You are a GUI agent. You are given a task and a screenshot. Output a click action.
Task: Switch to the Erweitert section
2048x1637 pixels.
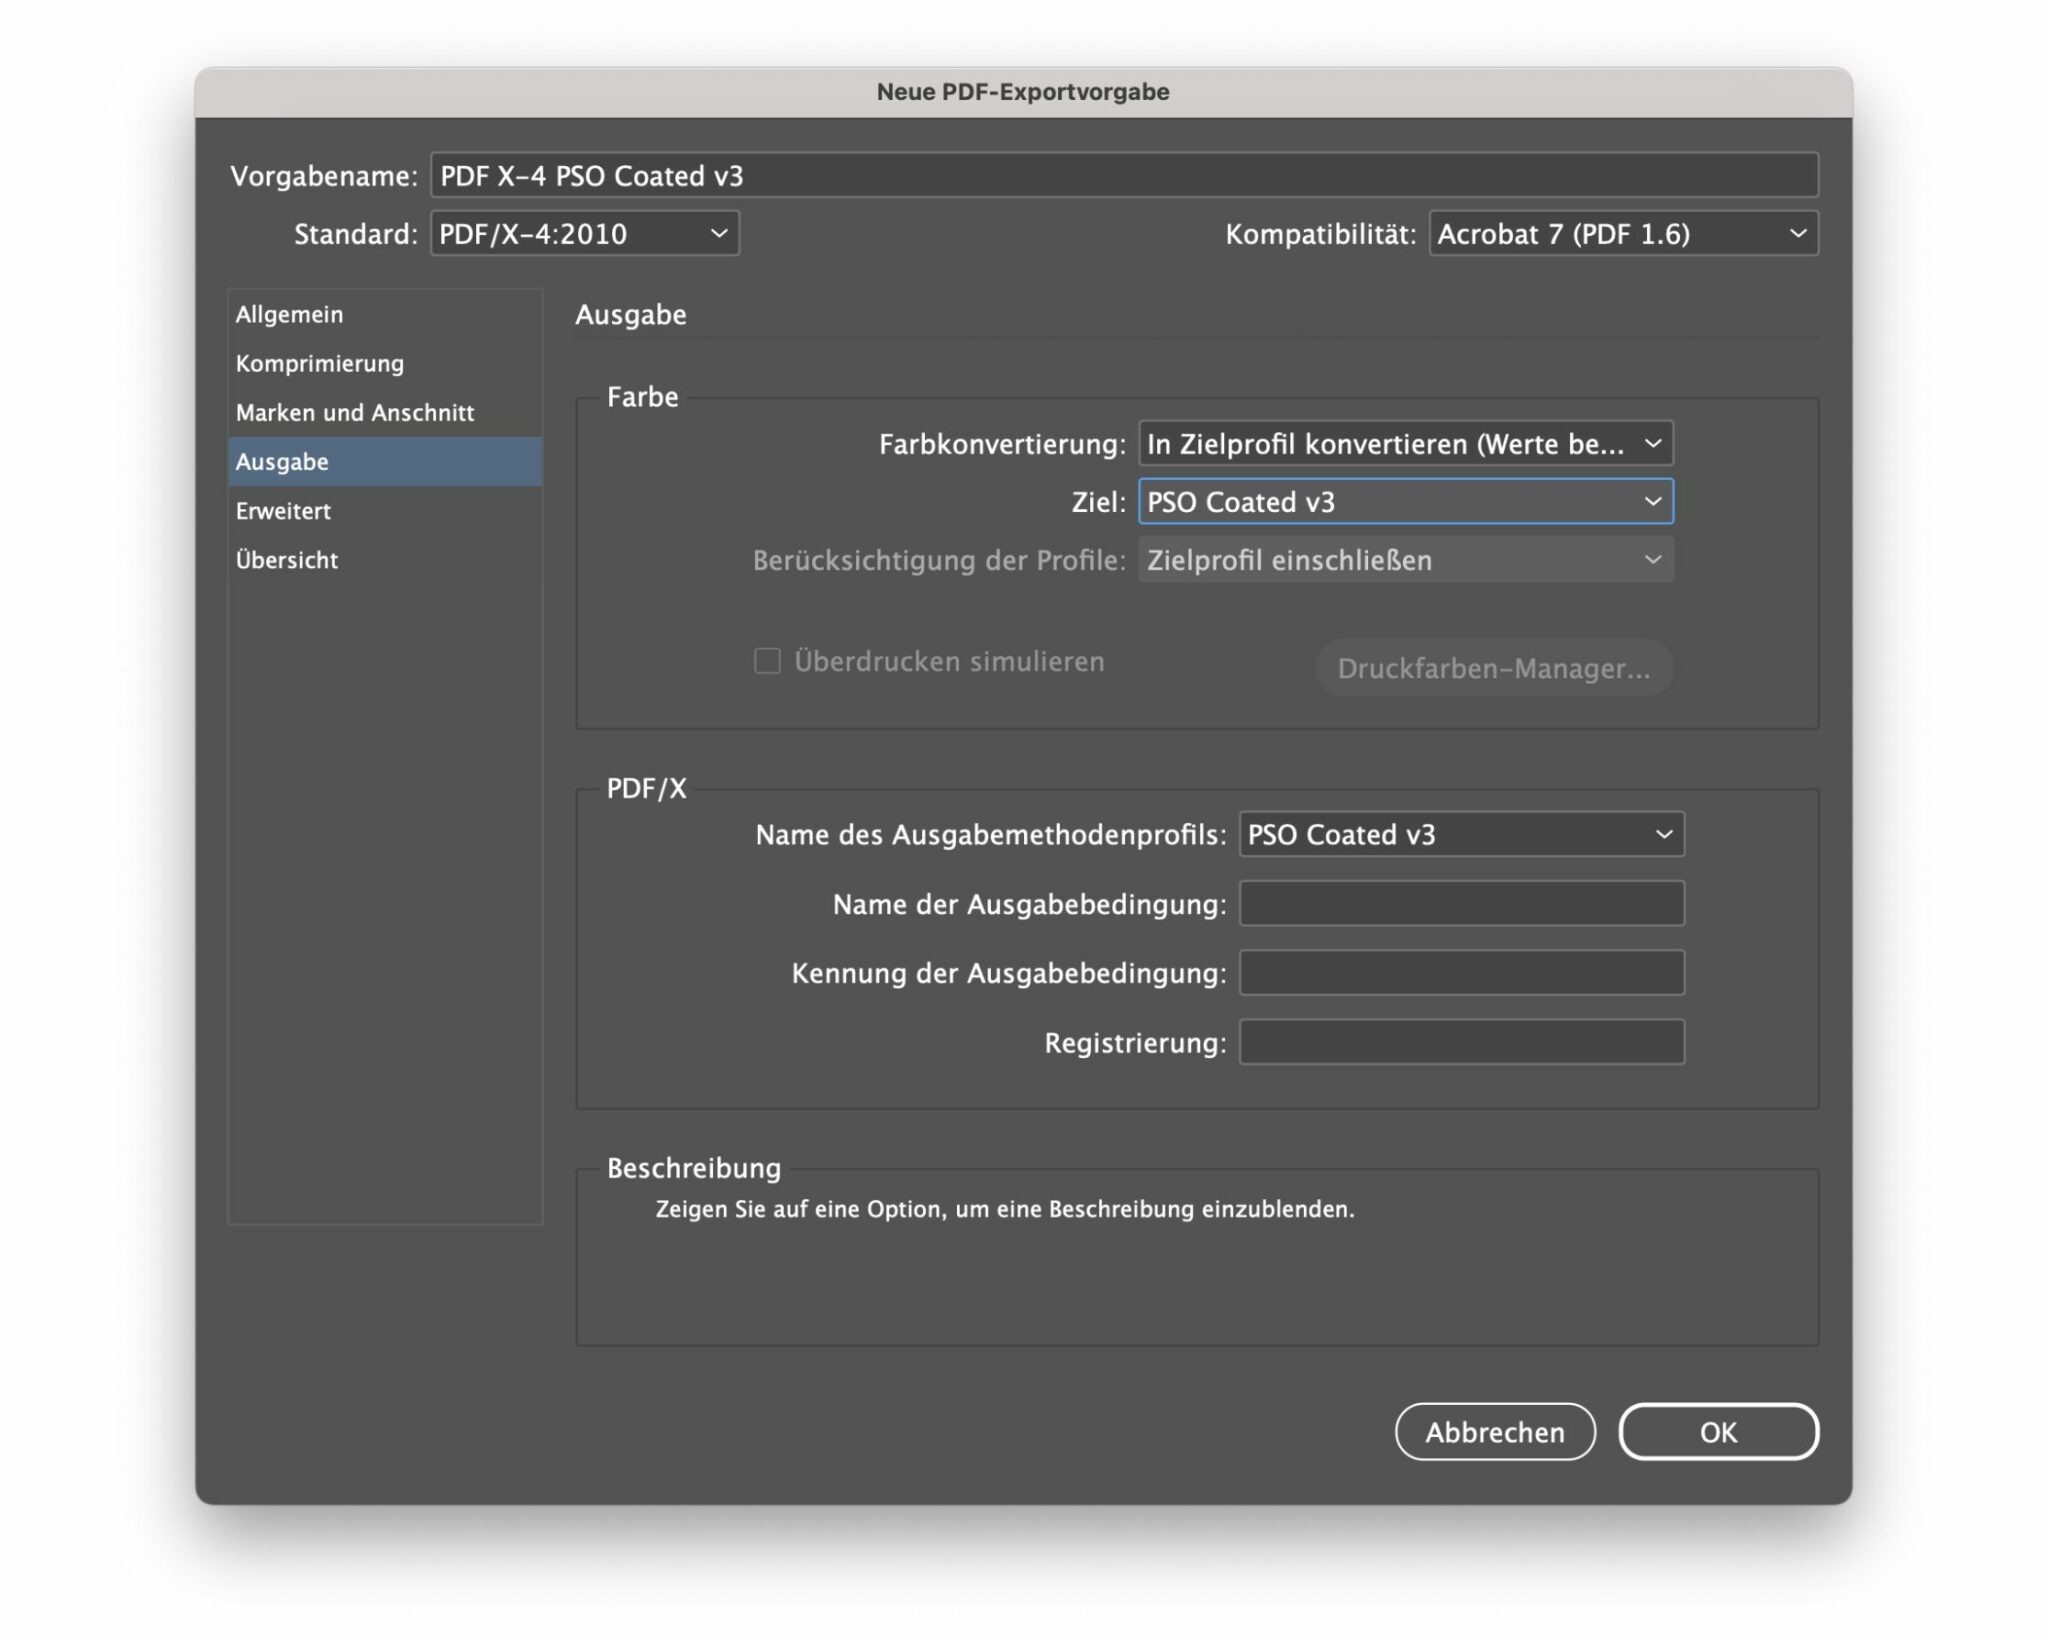[385, 510]
